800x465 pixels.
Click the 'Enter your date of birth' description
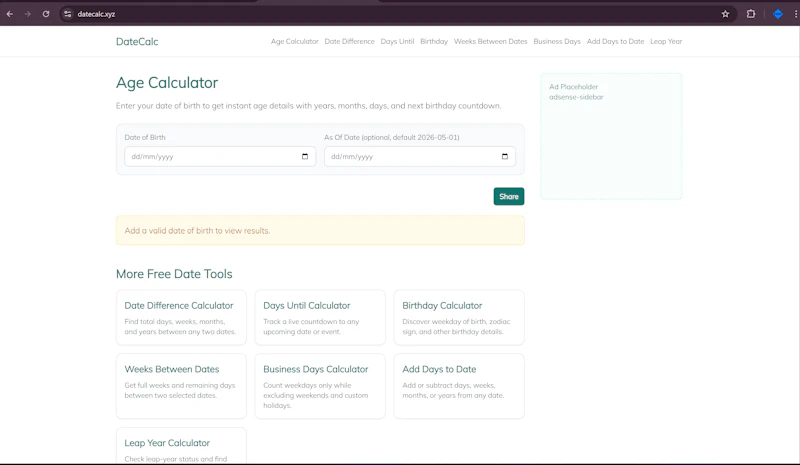[309, 106]
